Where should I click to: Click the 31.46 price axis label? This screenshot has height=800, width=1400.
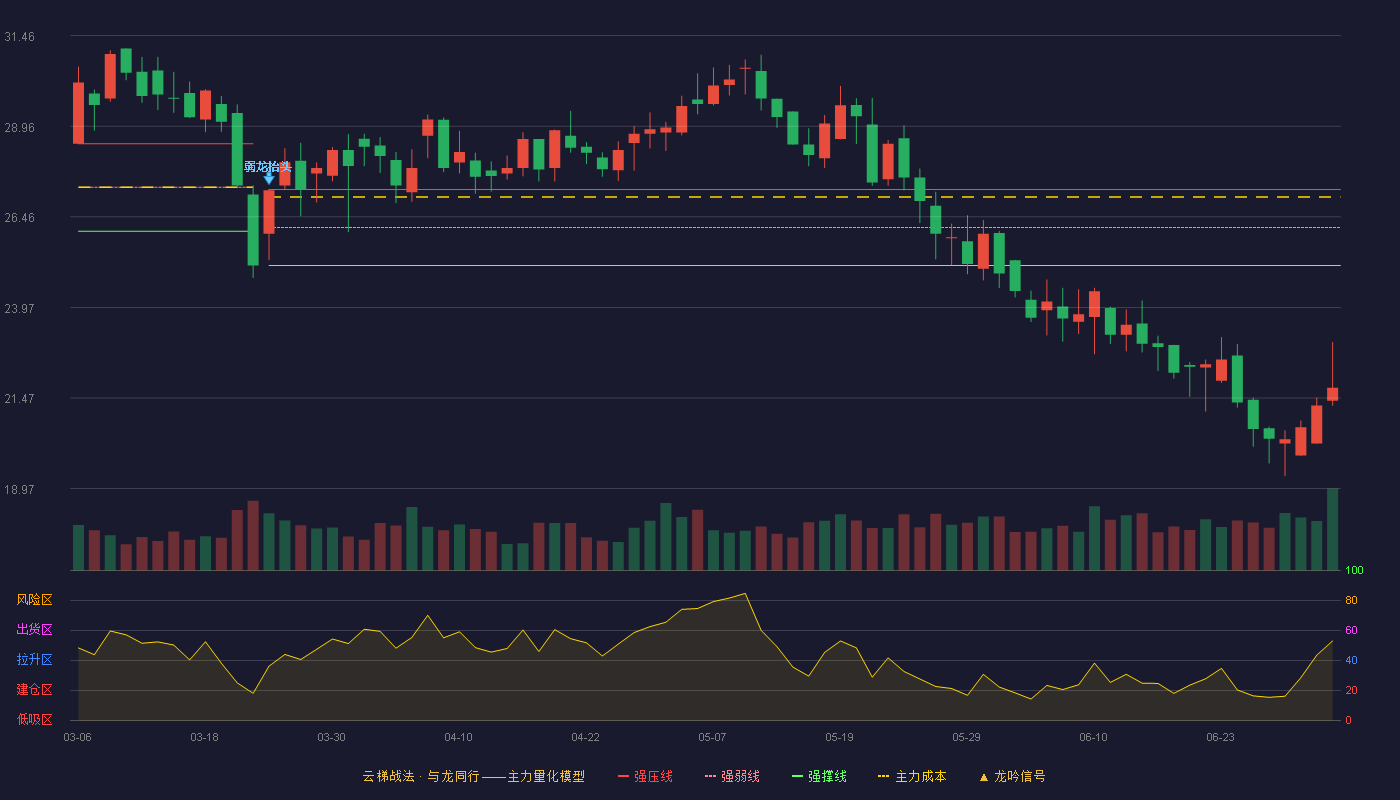pyautogui.click(x=19, y=37)
